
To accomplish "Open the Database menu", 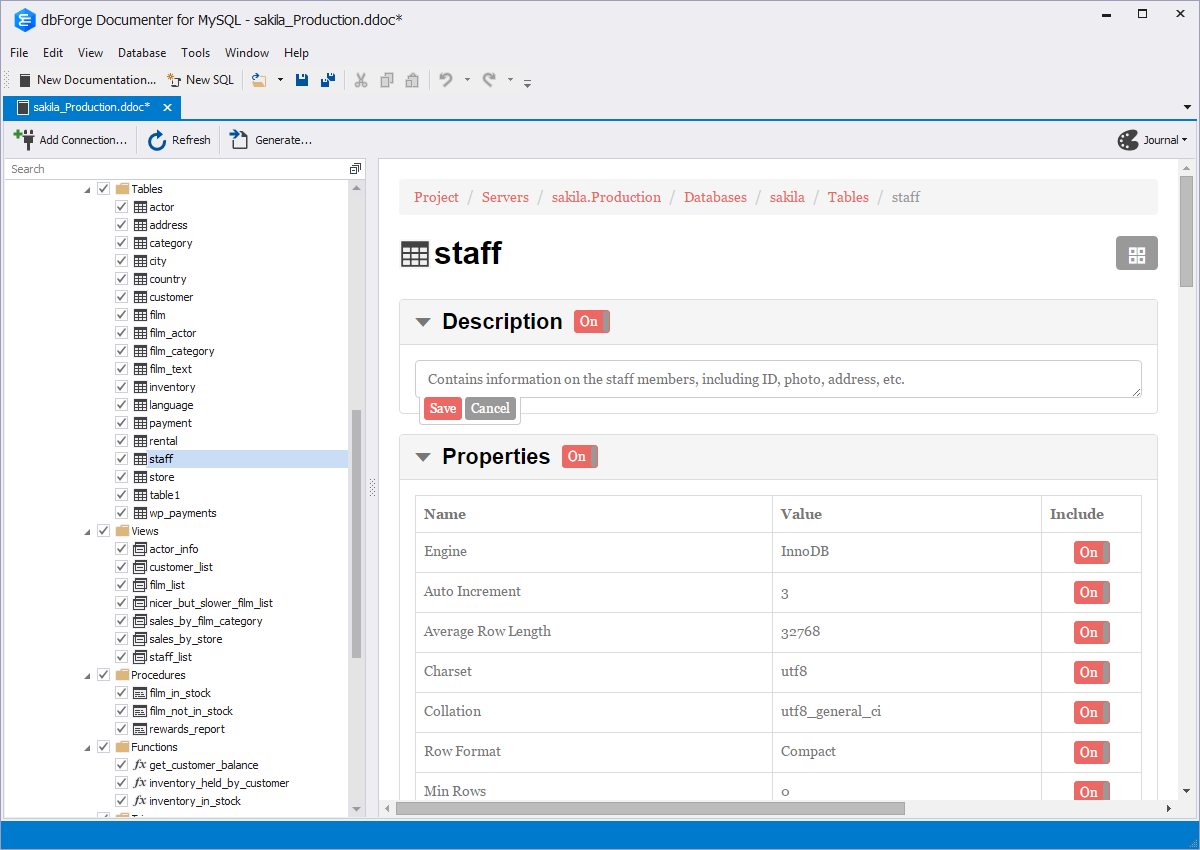I will pyautogui.click(x=142, y=53).
